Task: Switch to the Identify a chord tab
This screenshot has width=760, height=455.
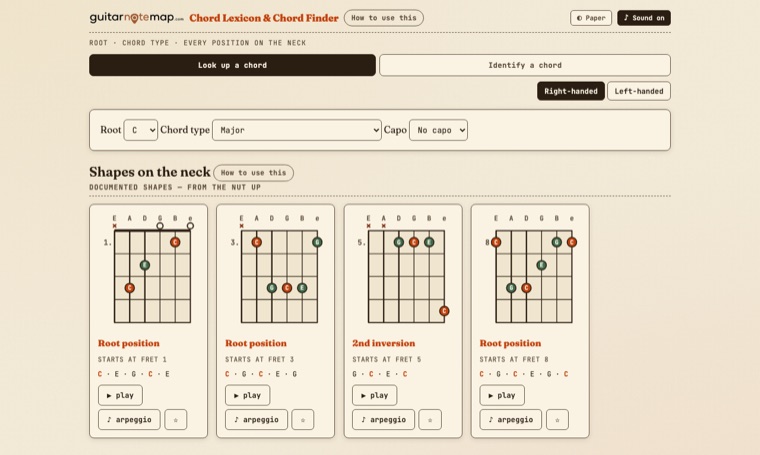Action: (x=525, y=65)
